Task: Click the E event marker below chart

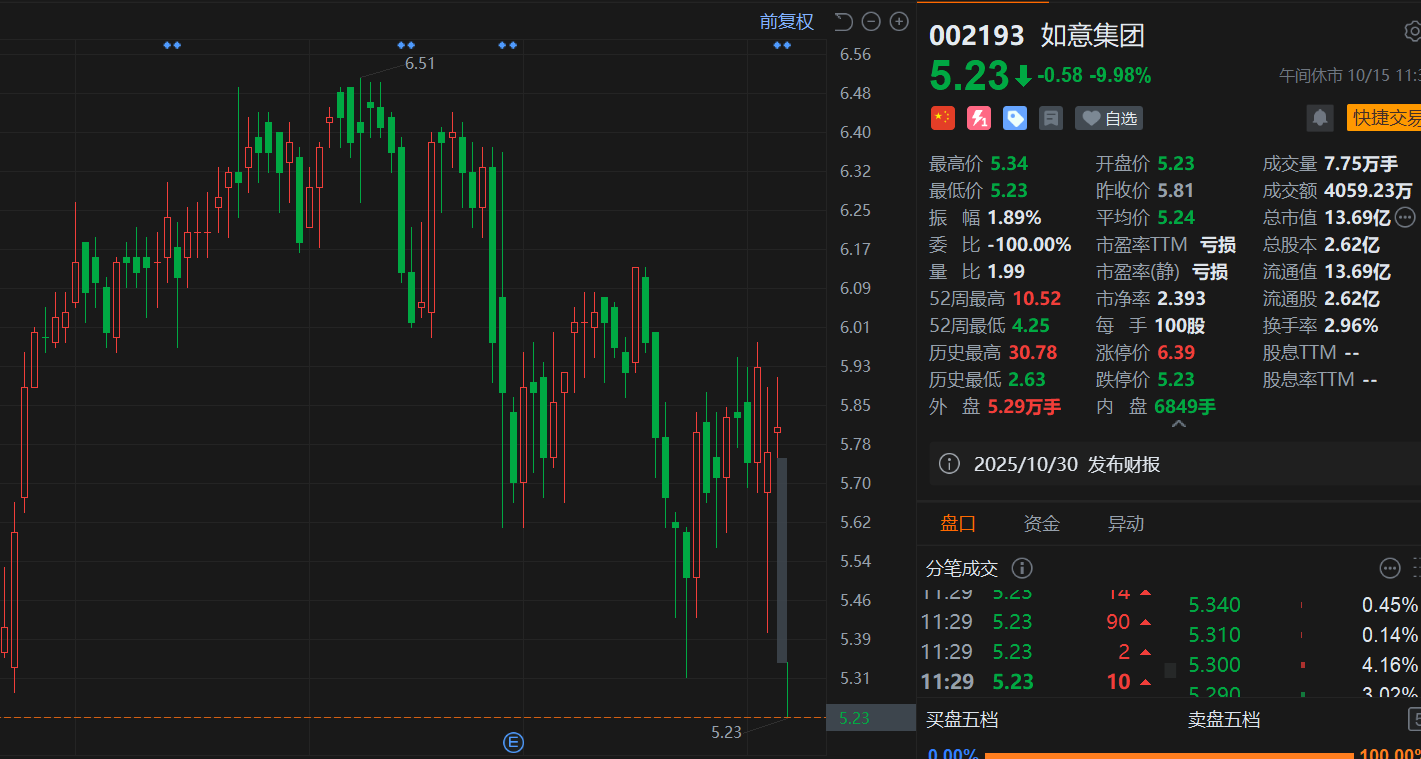Action: [513, 742]
